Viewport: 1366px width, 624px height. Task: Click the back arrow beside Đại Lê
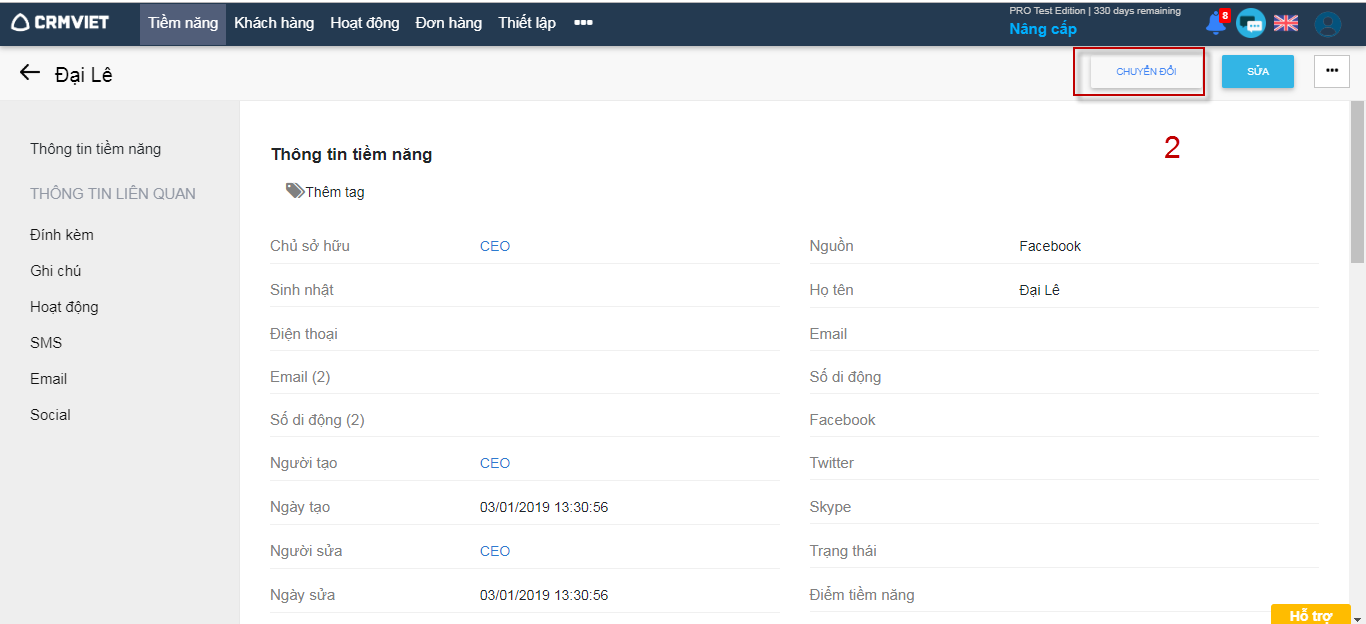30,73
